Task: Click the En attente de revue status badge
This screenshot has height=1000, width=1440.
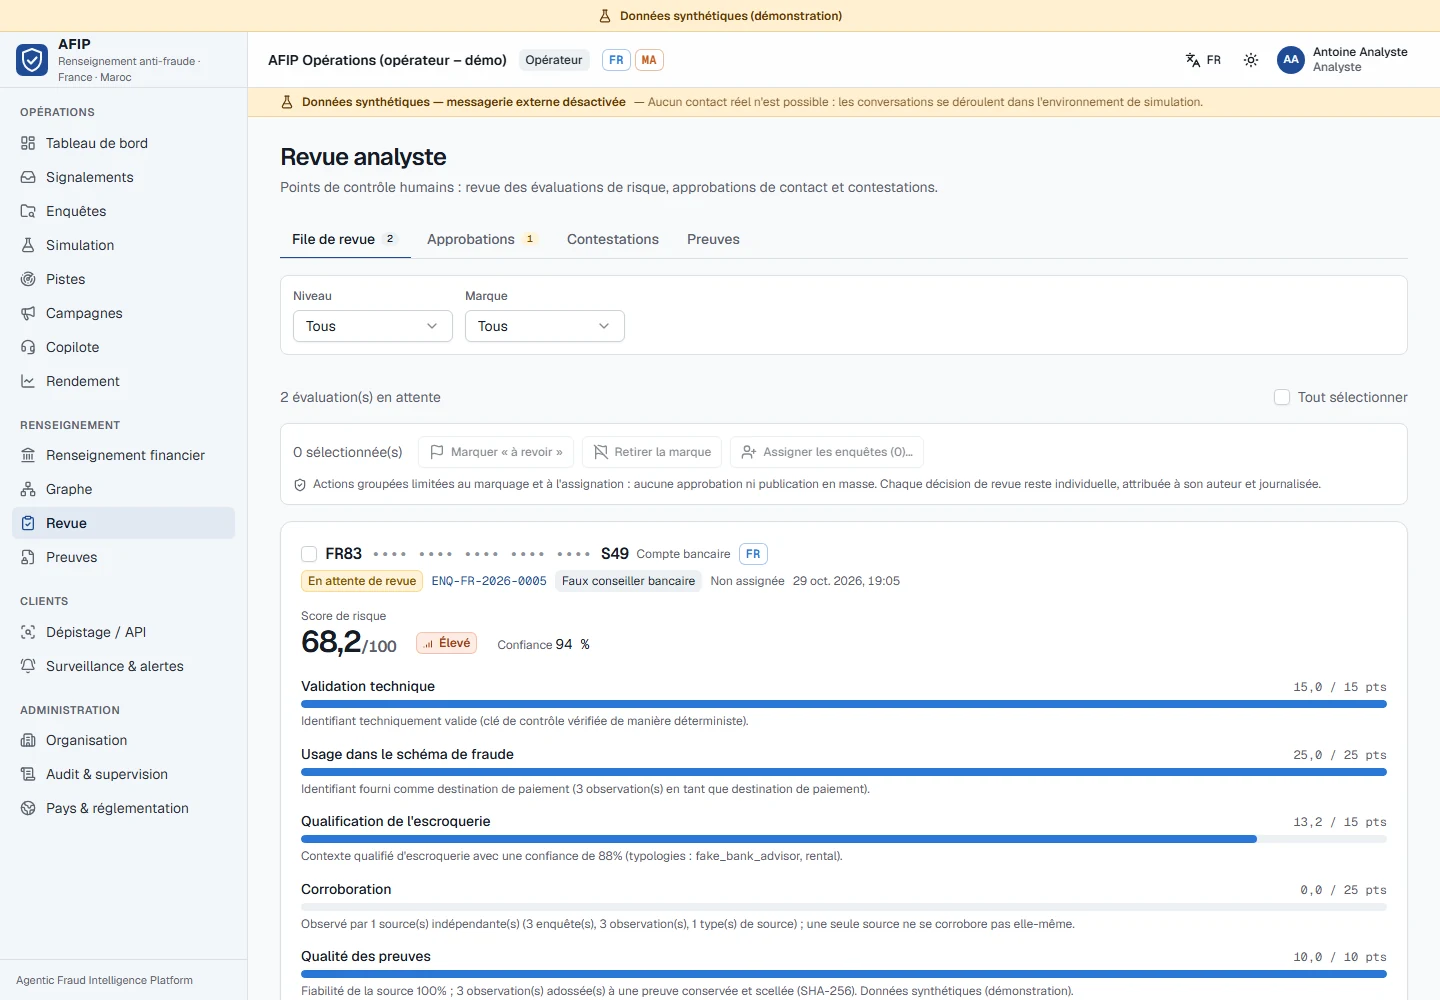Action: (362, 581)
